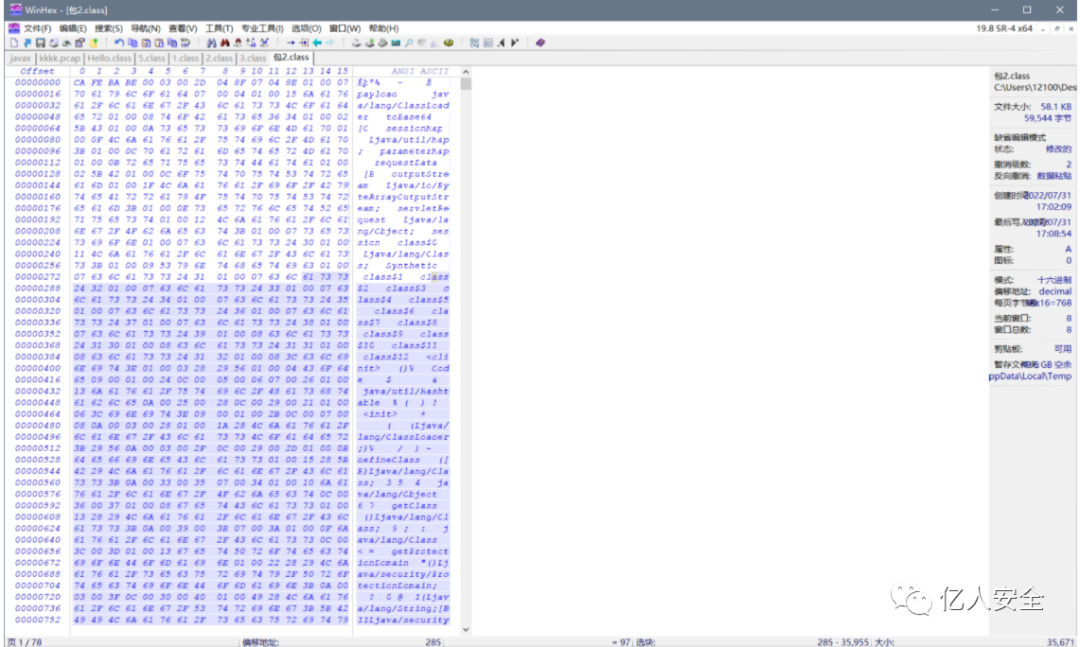1080x647 pixels.
Task: Open the 文件(F) menu
Action: pyautogui.click(x=37, y=28)
